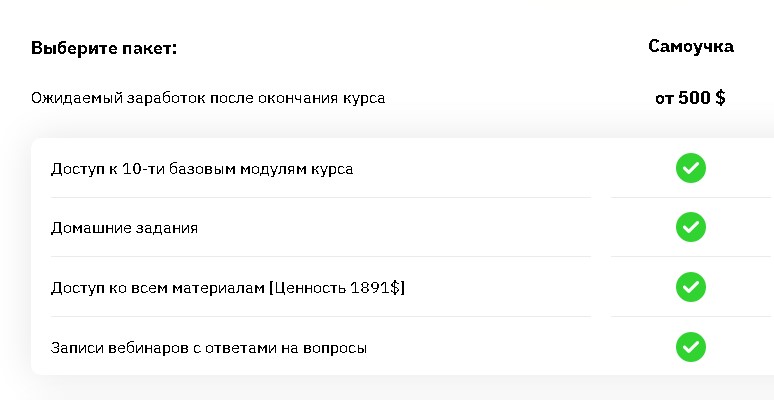Click the green checkmark beside Домашние задания

(x=690, y=228)
